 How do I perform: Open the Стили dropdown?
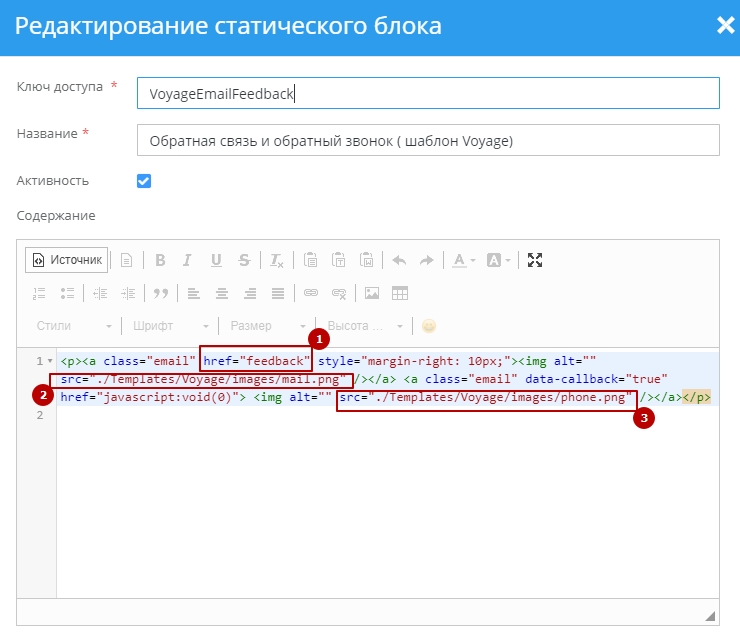point(74,326)
